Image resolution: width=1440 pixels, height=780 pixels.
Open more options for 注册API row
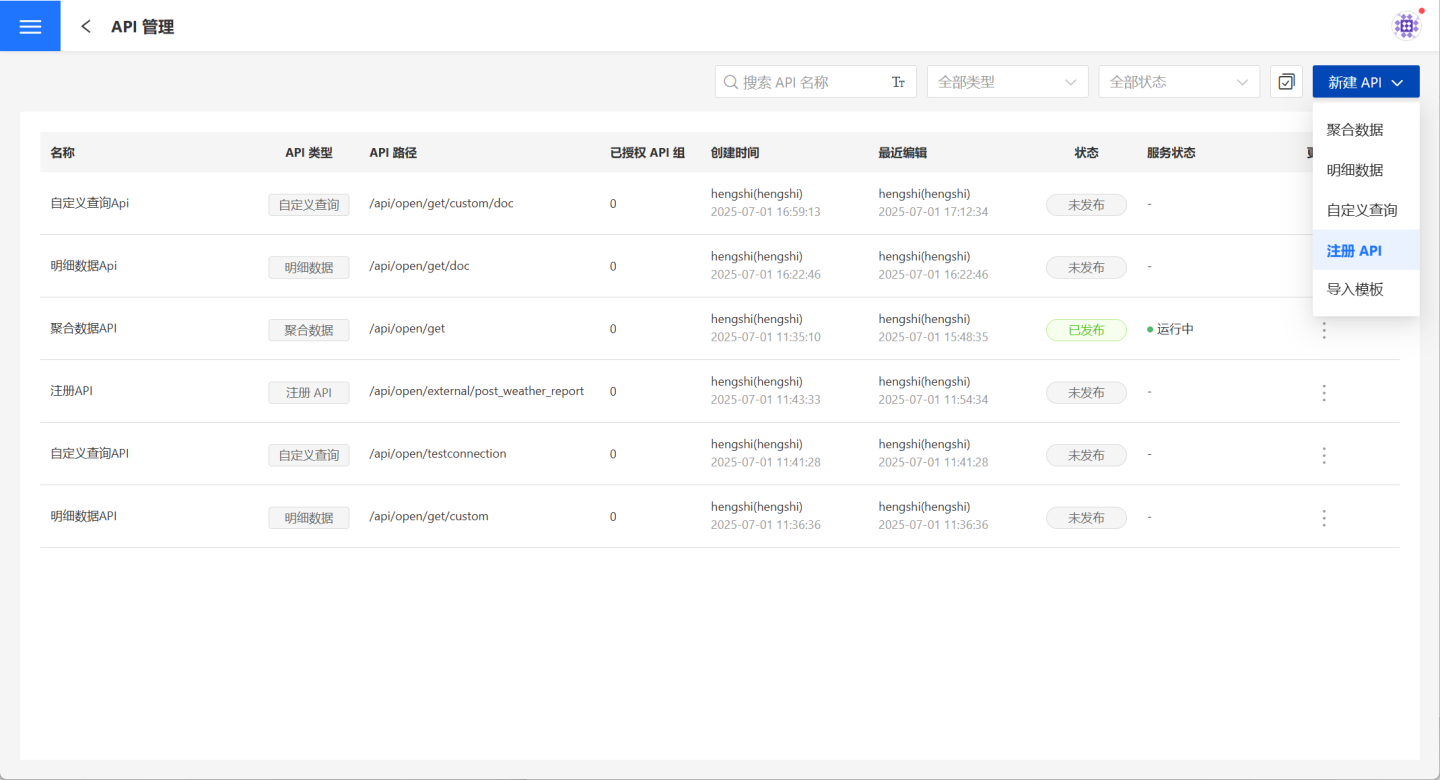1324,393
